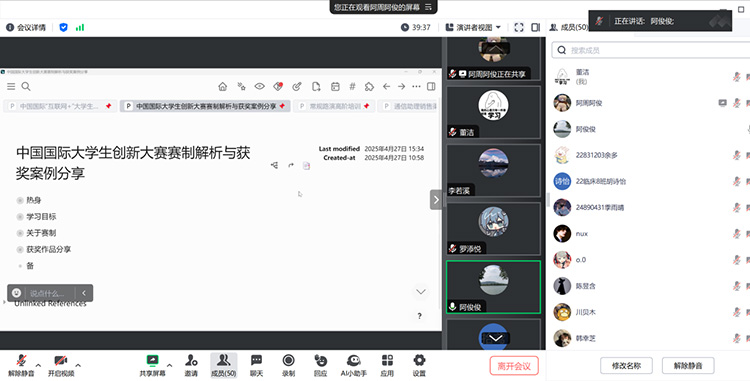Open 会议详情 meeting details
Image resolution: width=750 pixels, height=381 pixels.
click(26, 28)
